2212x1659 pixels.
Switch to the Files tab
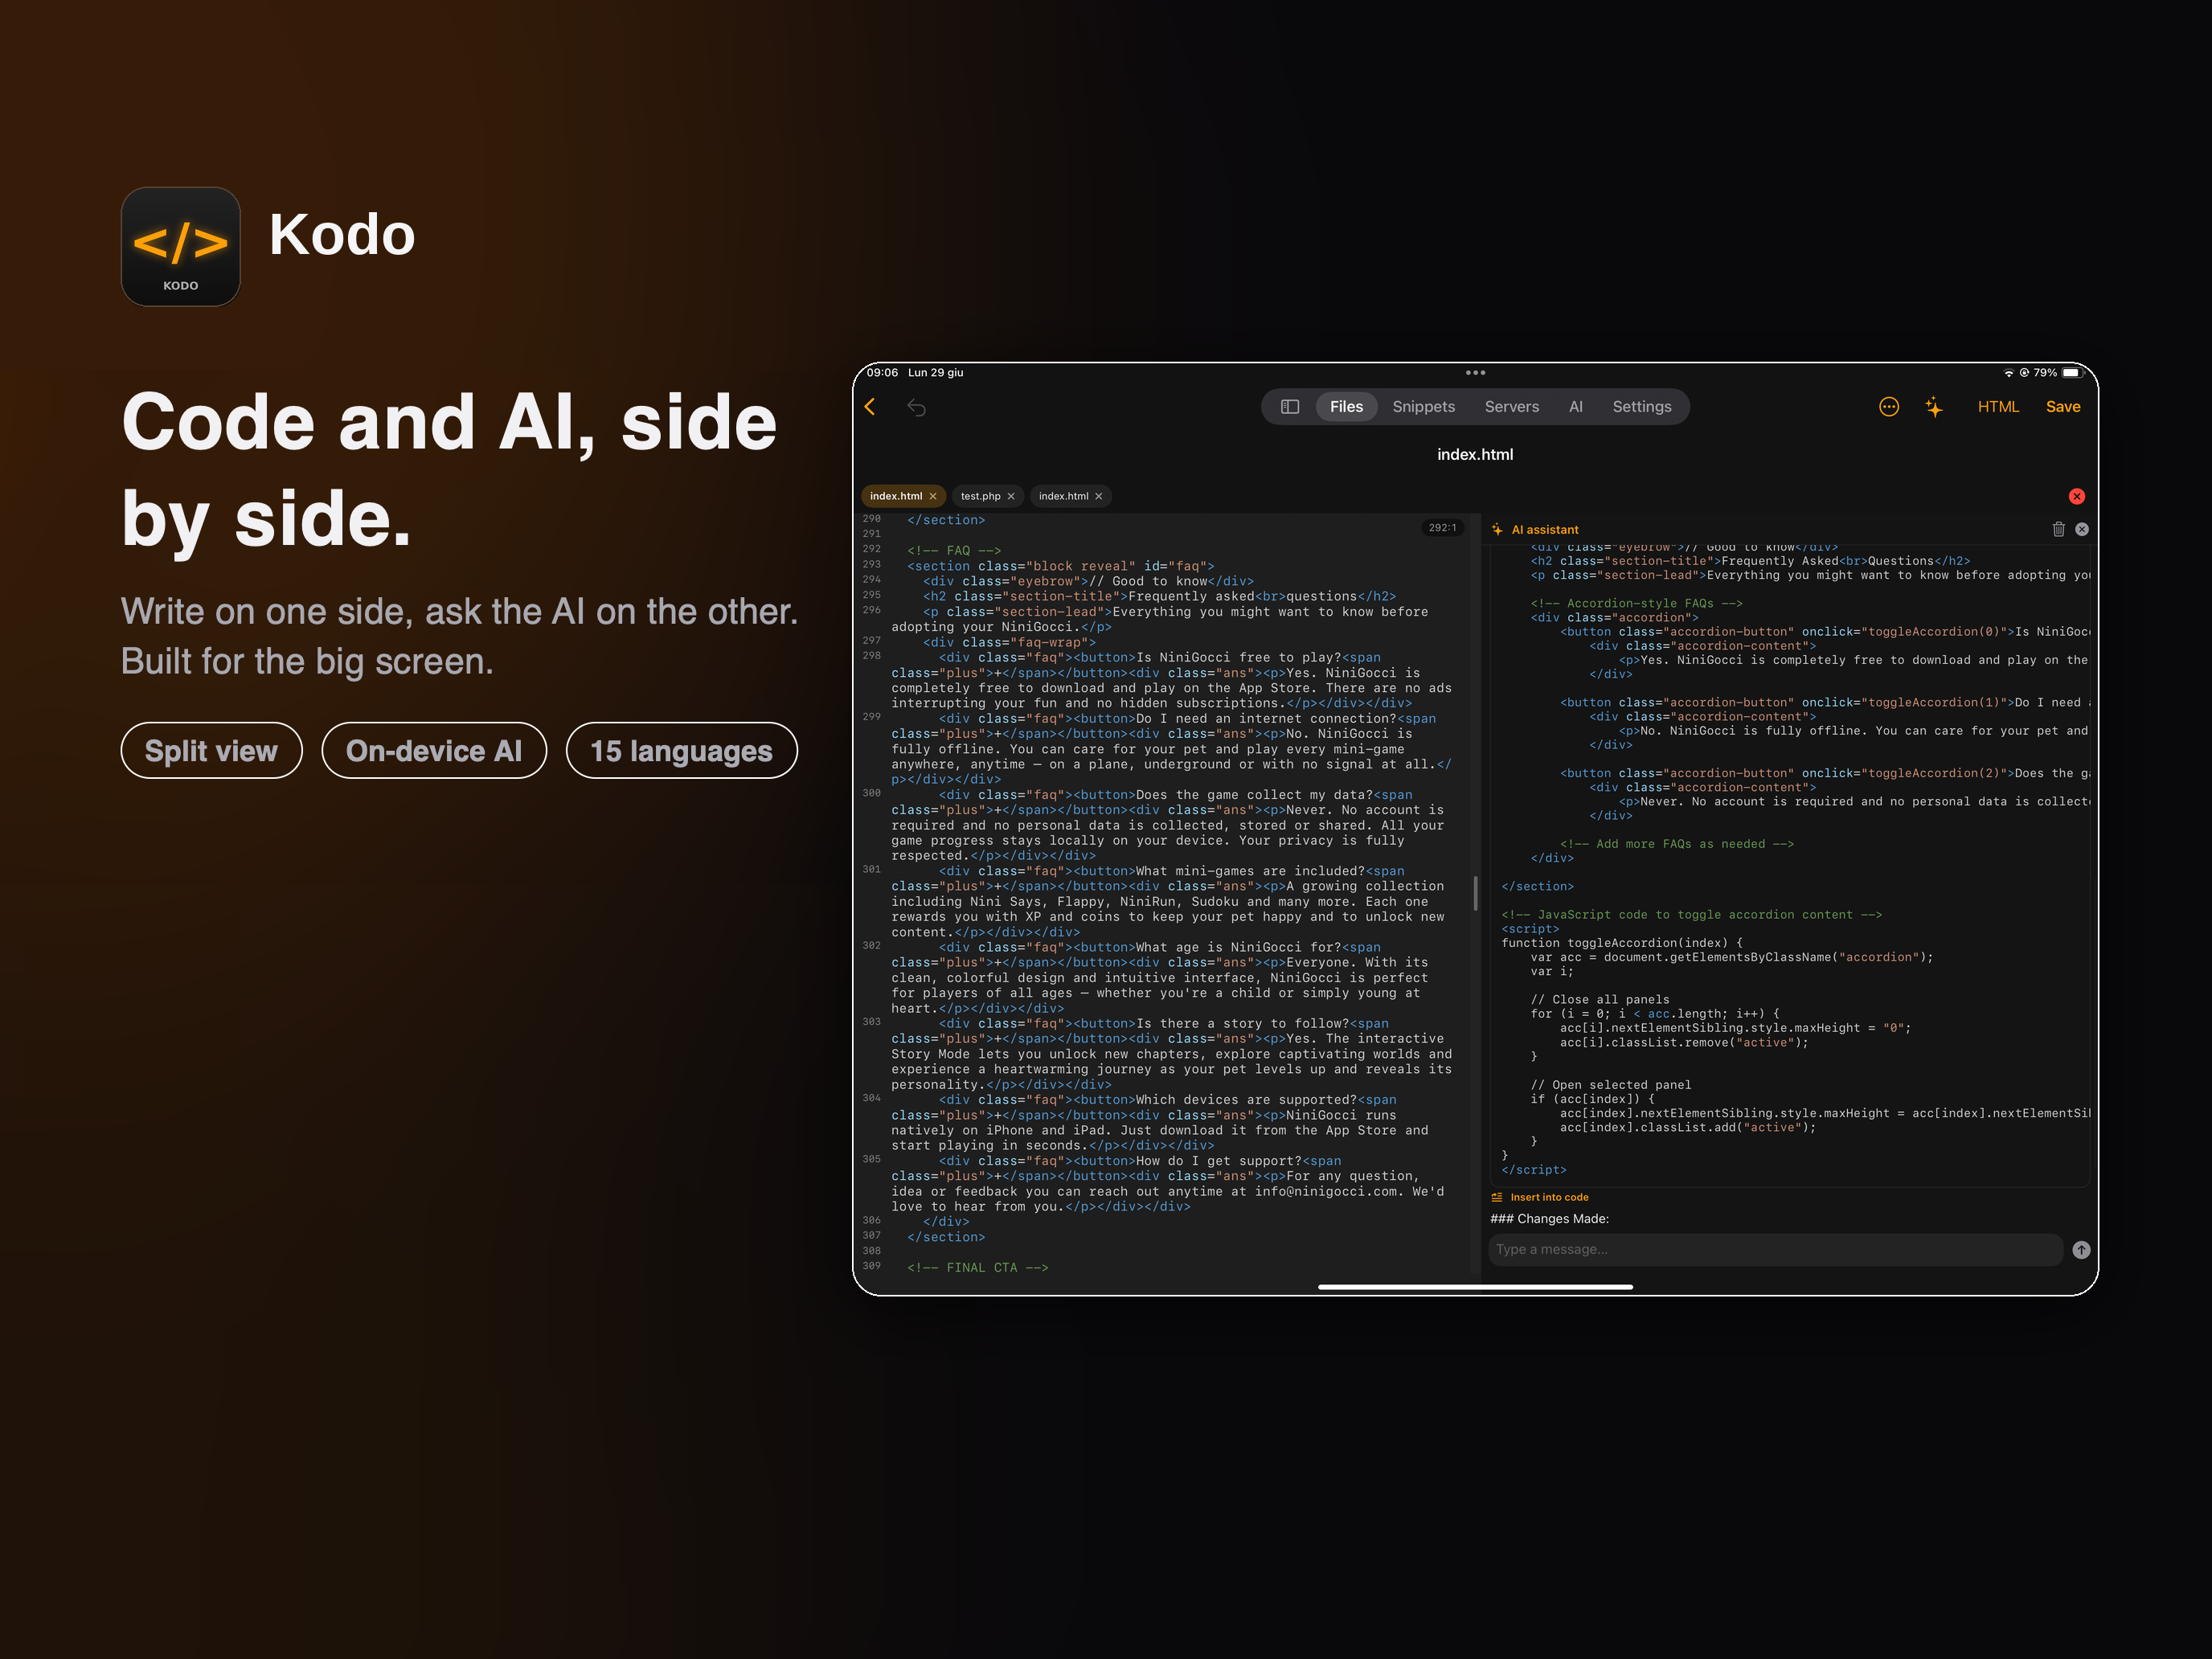pyautogui.click(x=1346, y=407)
